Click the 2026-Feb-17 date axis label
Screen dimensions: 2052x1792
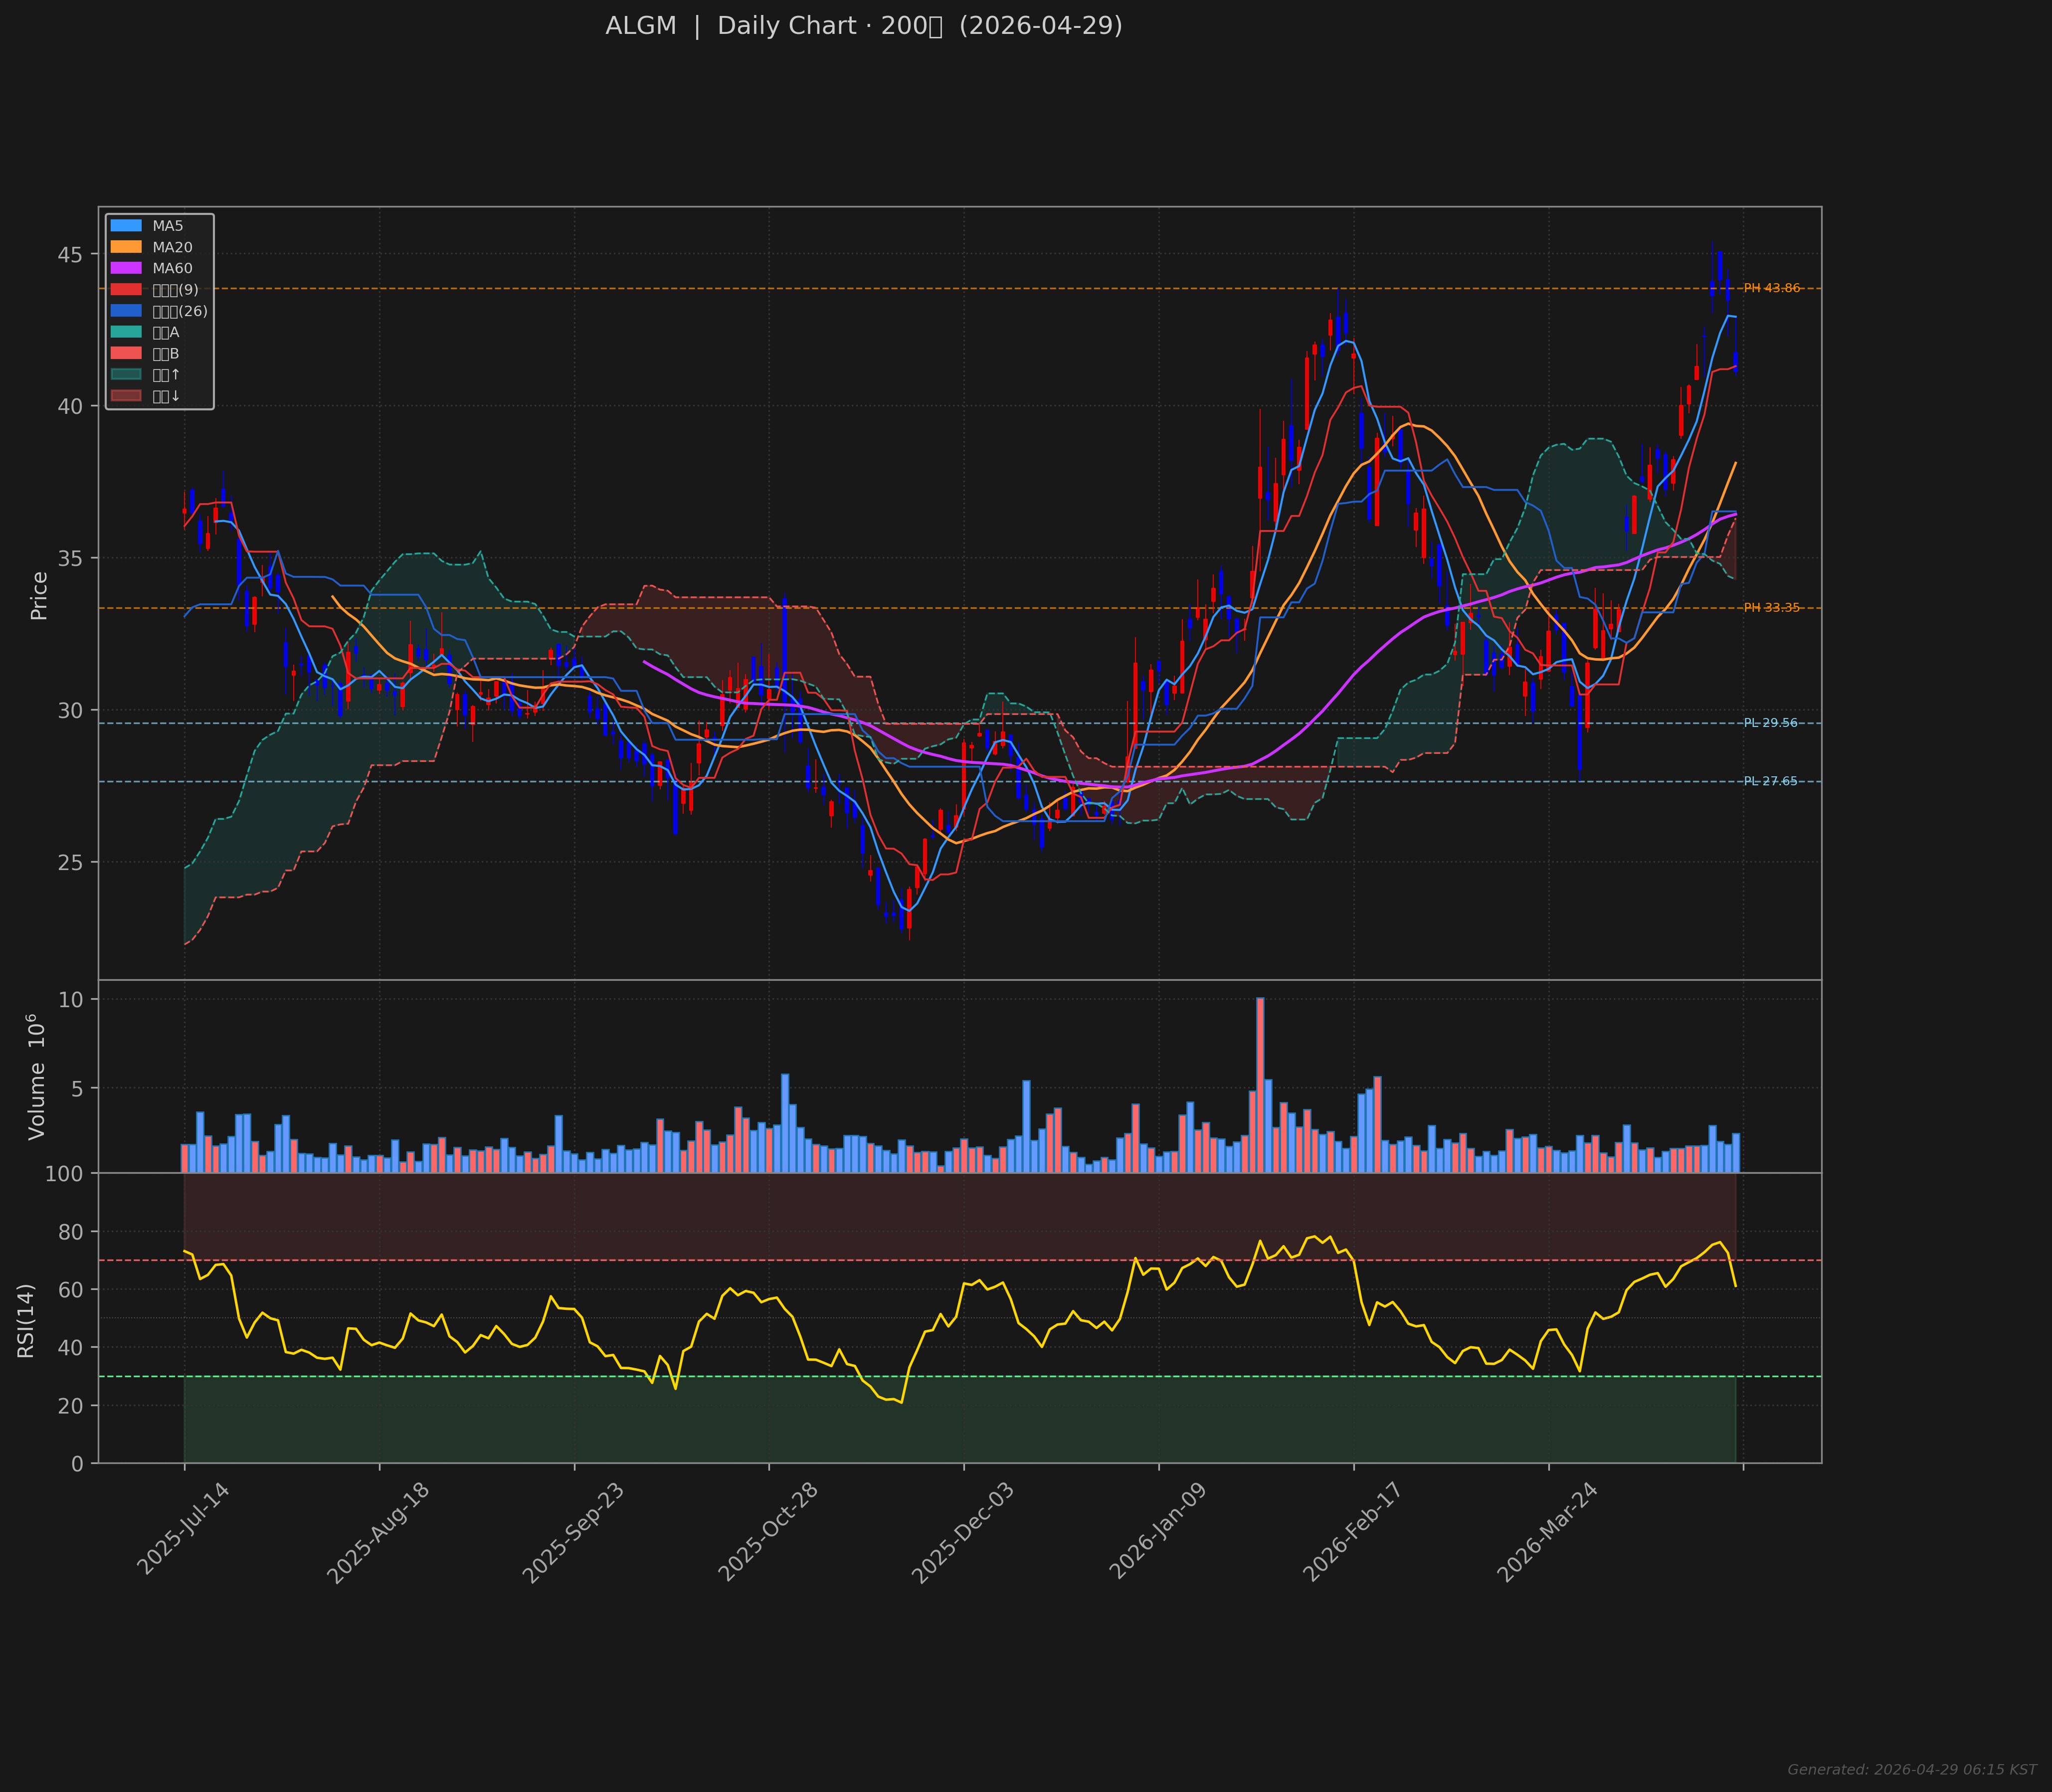pyautogui.click(x=1353, y=1532)
